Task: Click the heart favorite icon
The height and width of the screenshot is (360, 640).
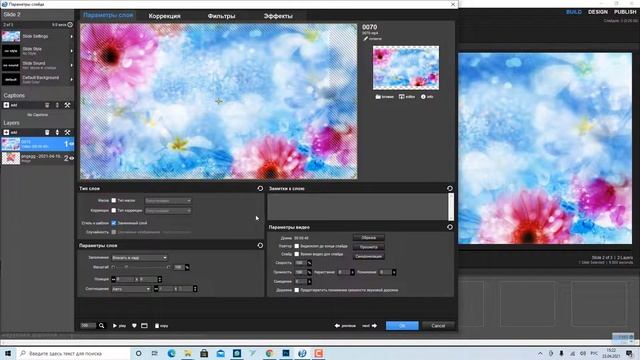Action: [134, 326]
